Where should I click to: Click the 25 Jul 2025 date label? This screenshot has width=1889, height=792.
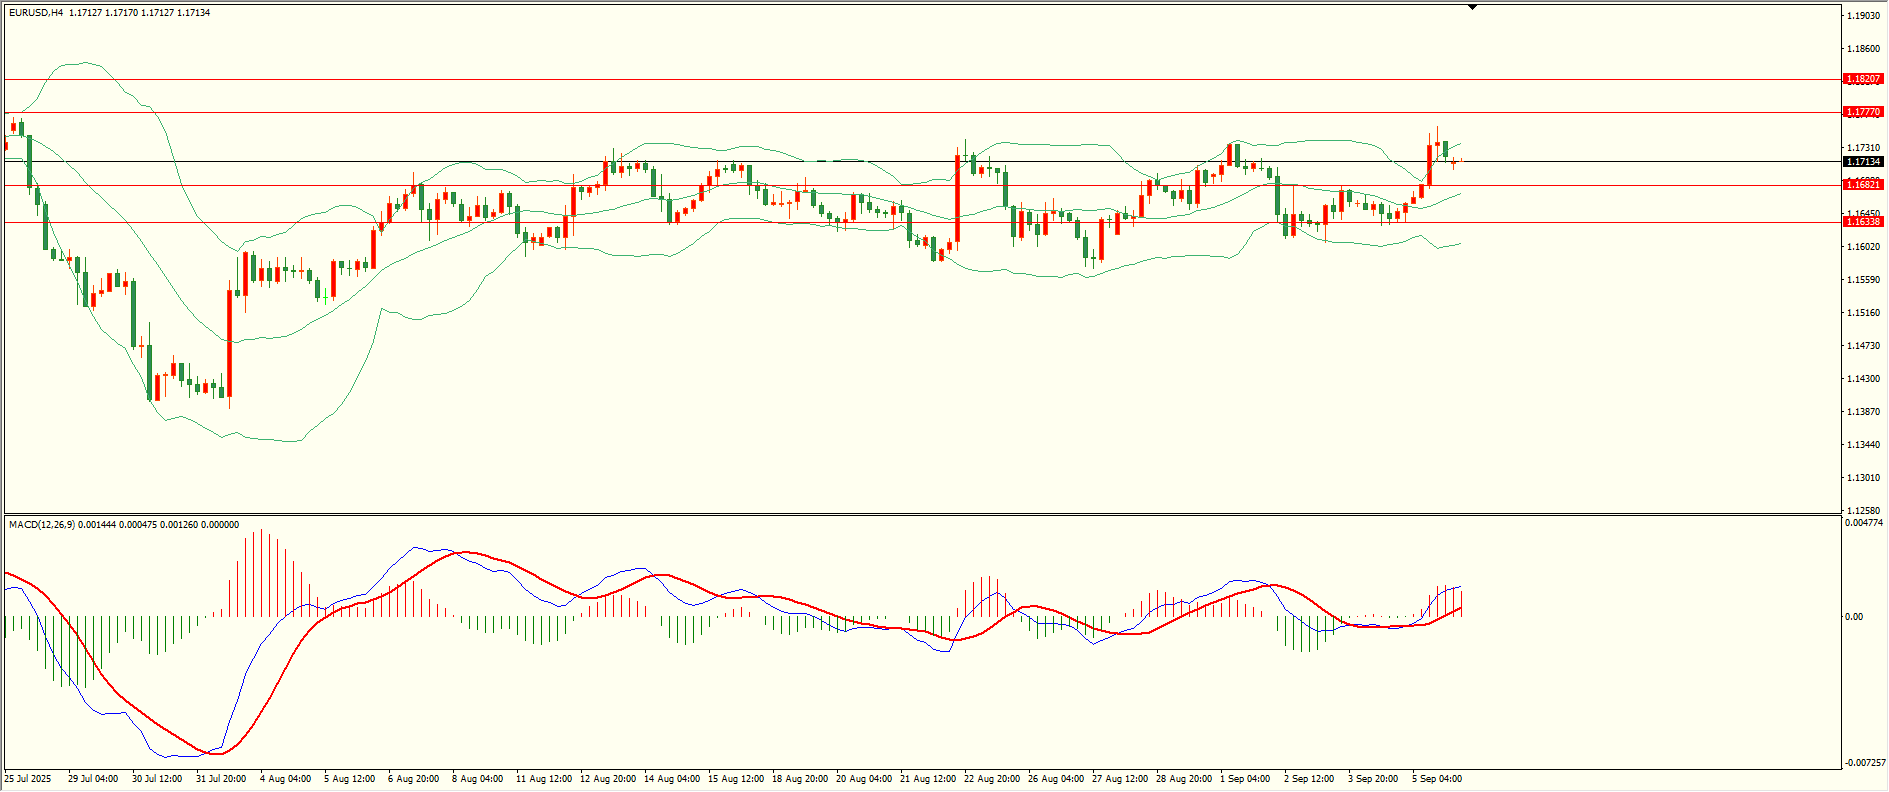pyautogui.click(x=28, y=778)
